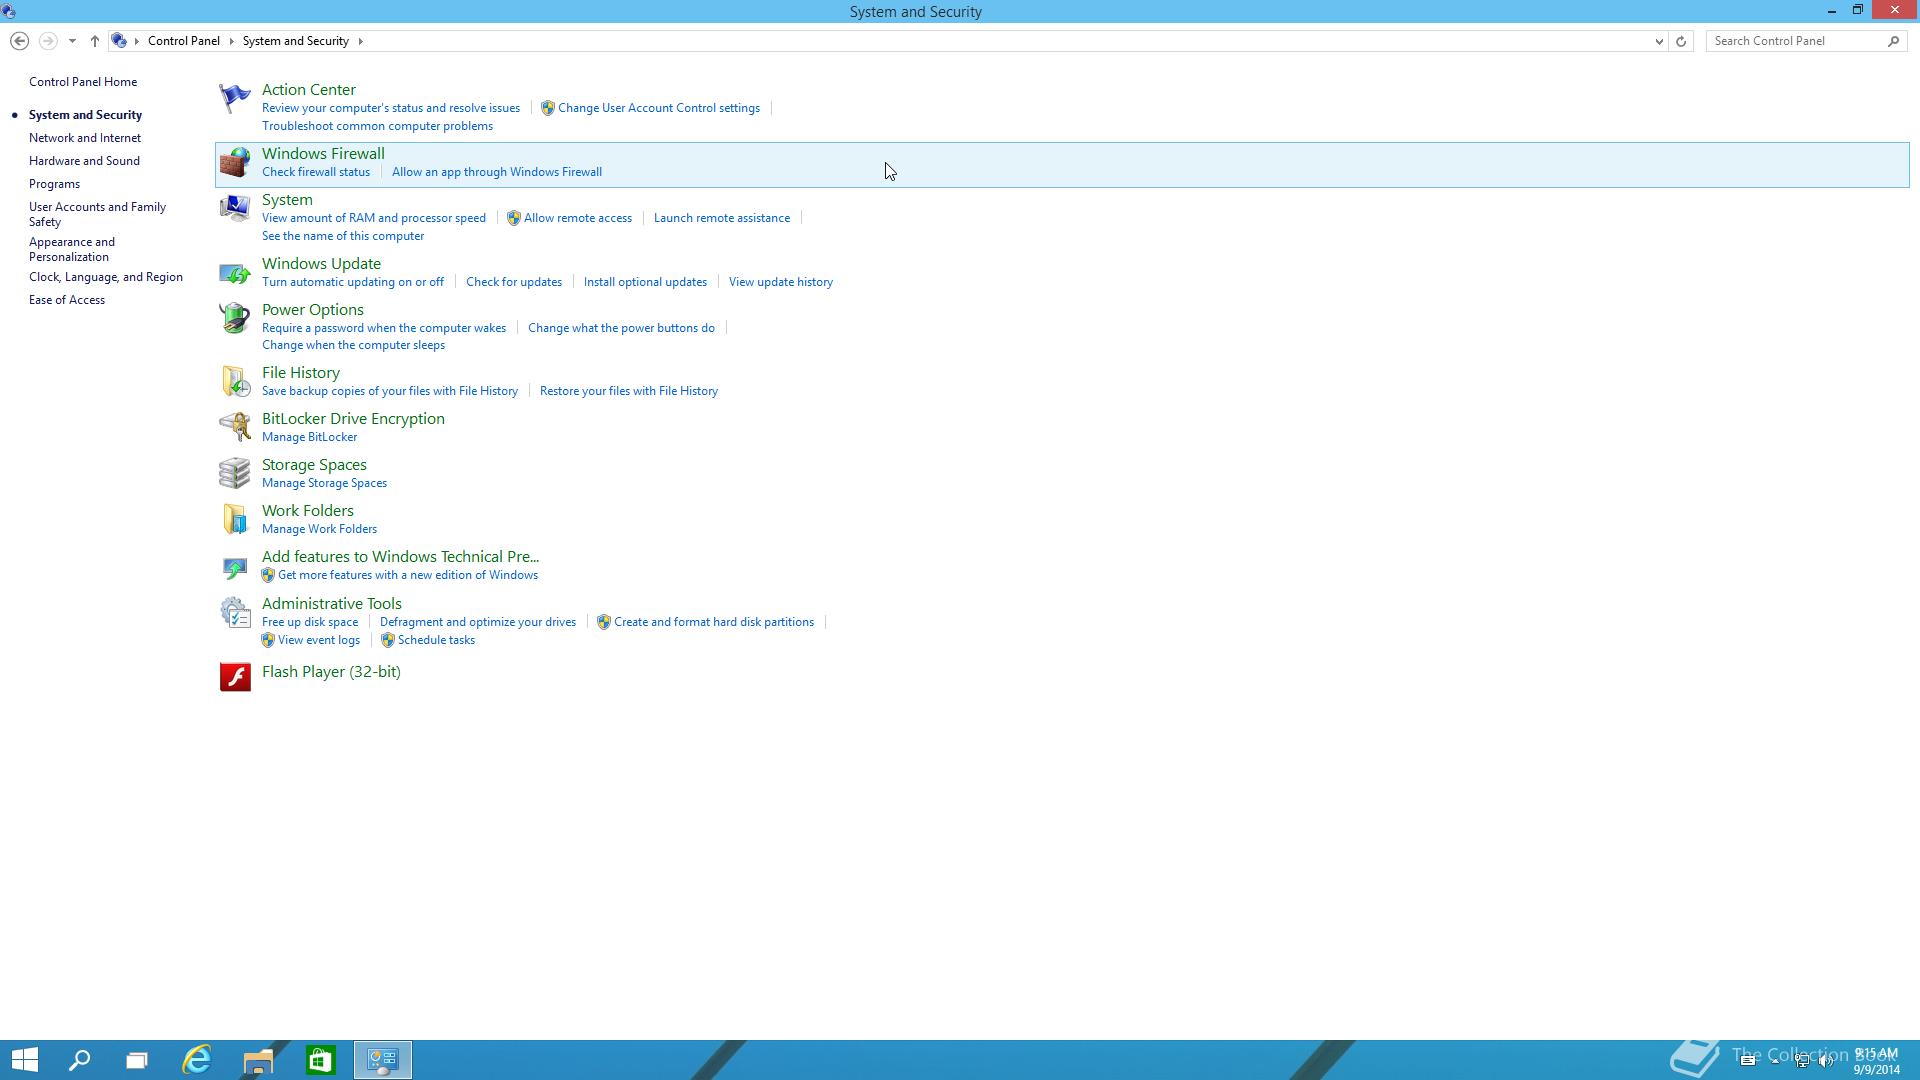1920x1080 pixels.
Task: Click View event logs link
Action: pos(318,640)
